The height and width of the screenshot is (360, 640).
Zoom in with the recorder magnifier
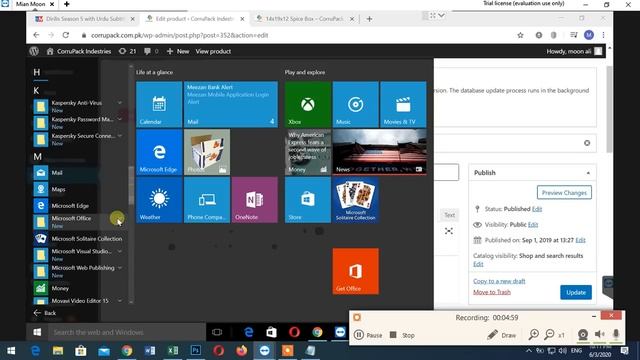pos(533,335)
